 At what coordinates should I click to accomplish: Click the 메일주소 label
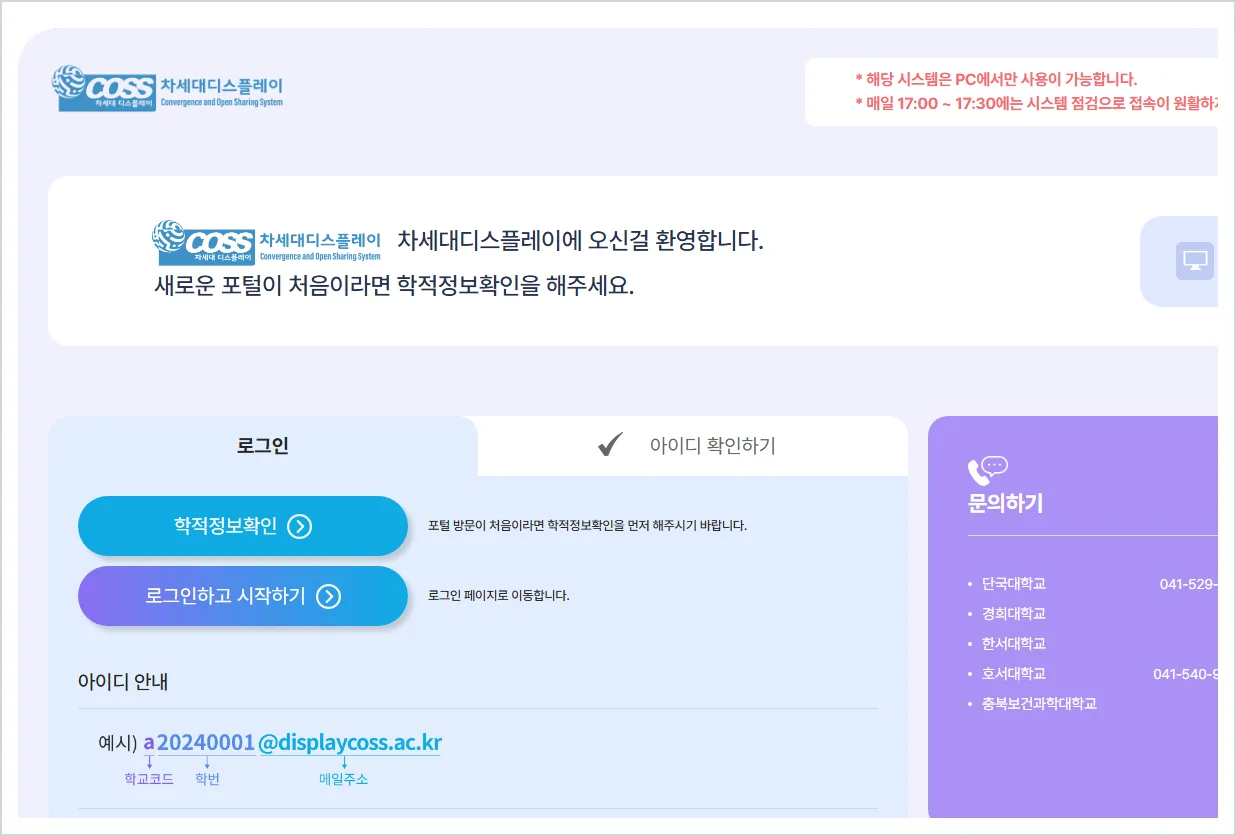click(343, 779)
